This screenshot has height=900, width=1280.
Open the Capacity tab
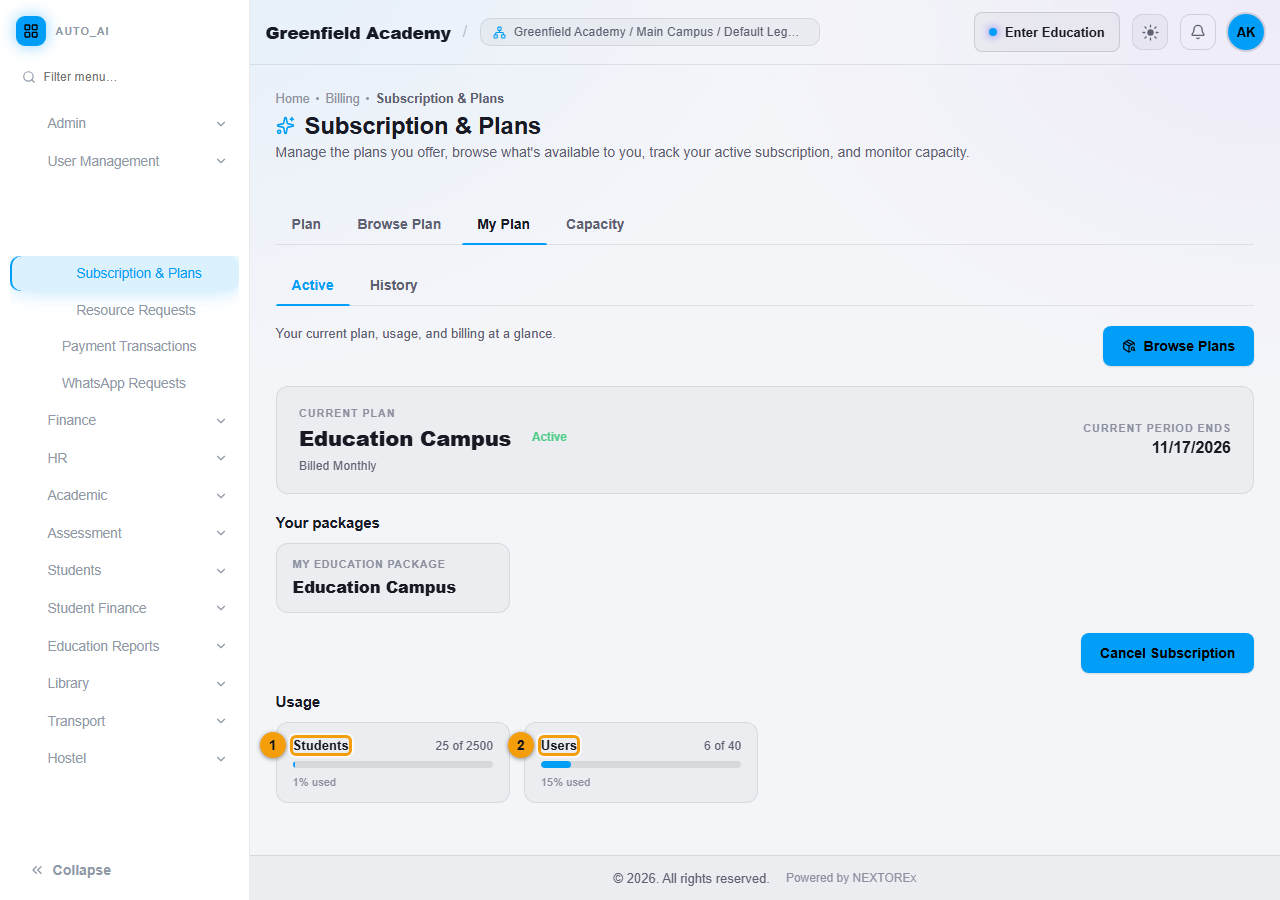tap(595, 224)
